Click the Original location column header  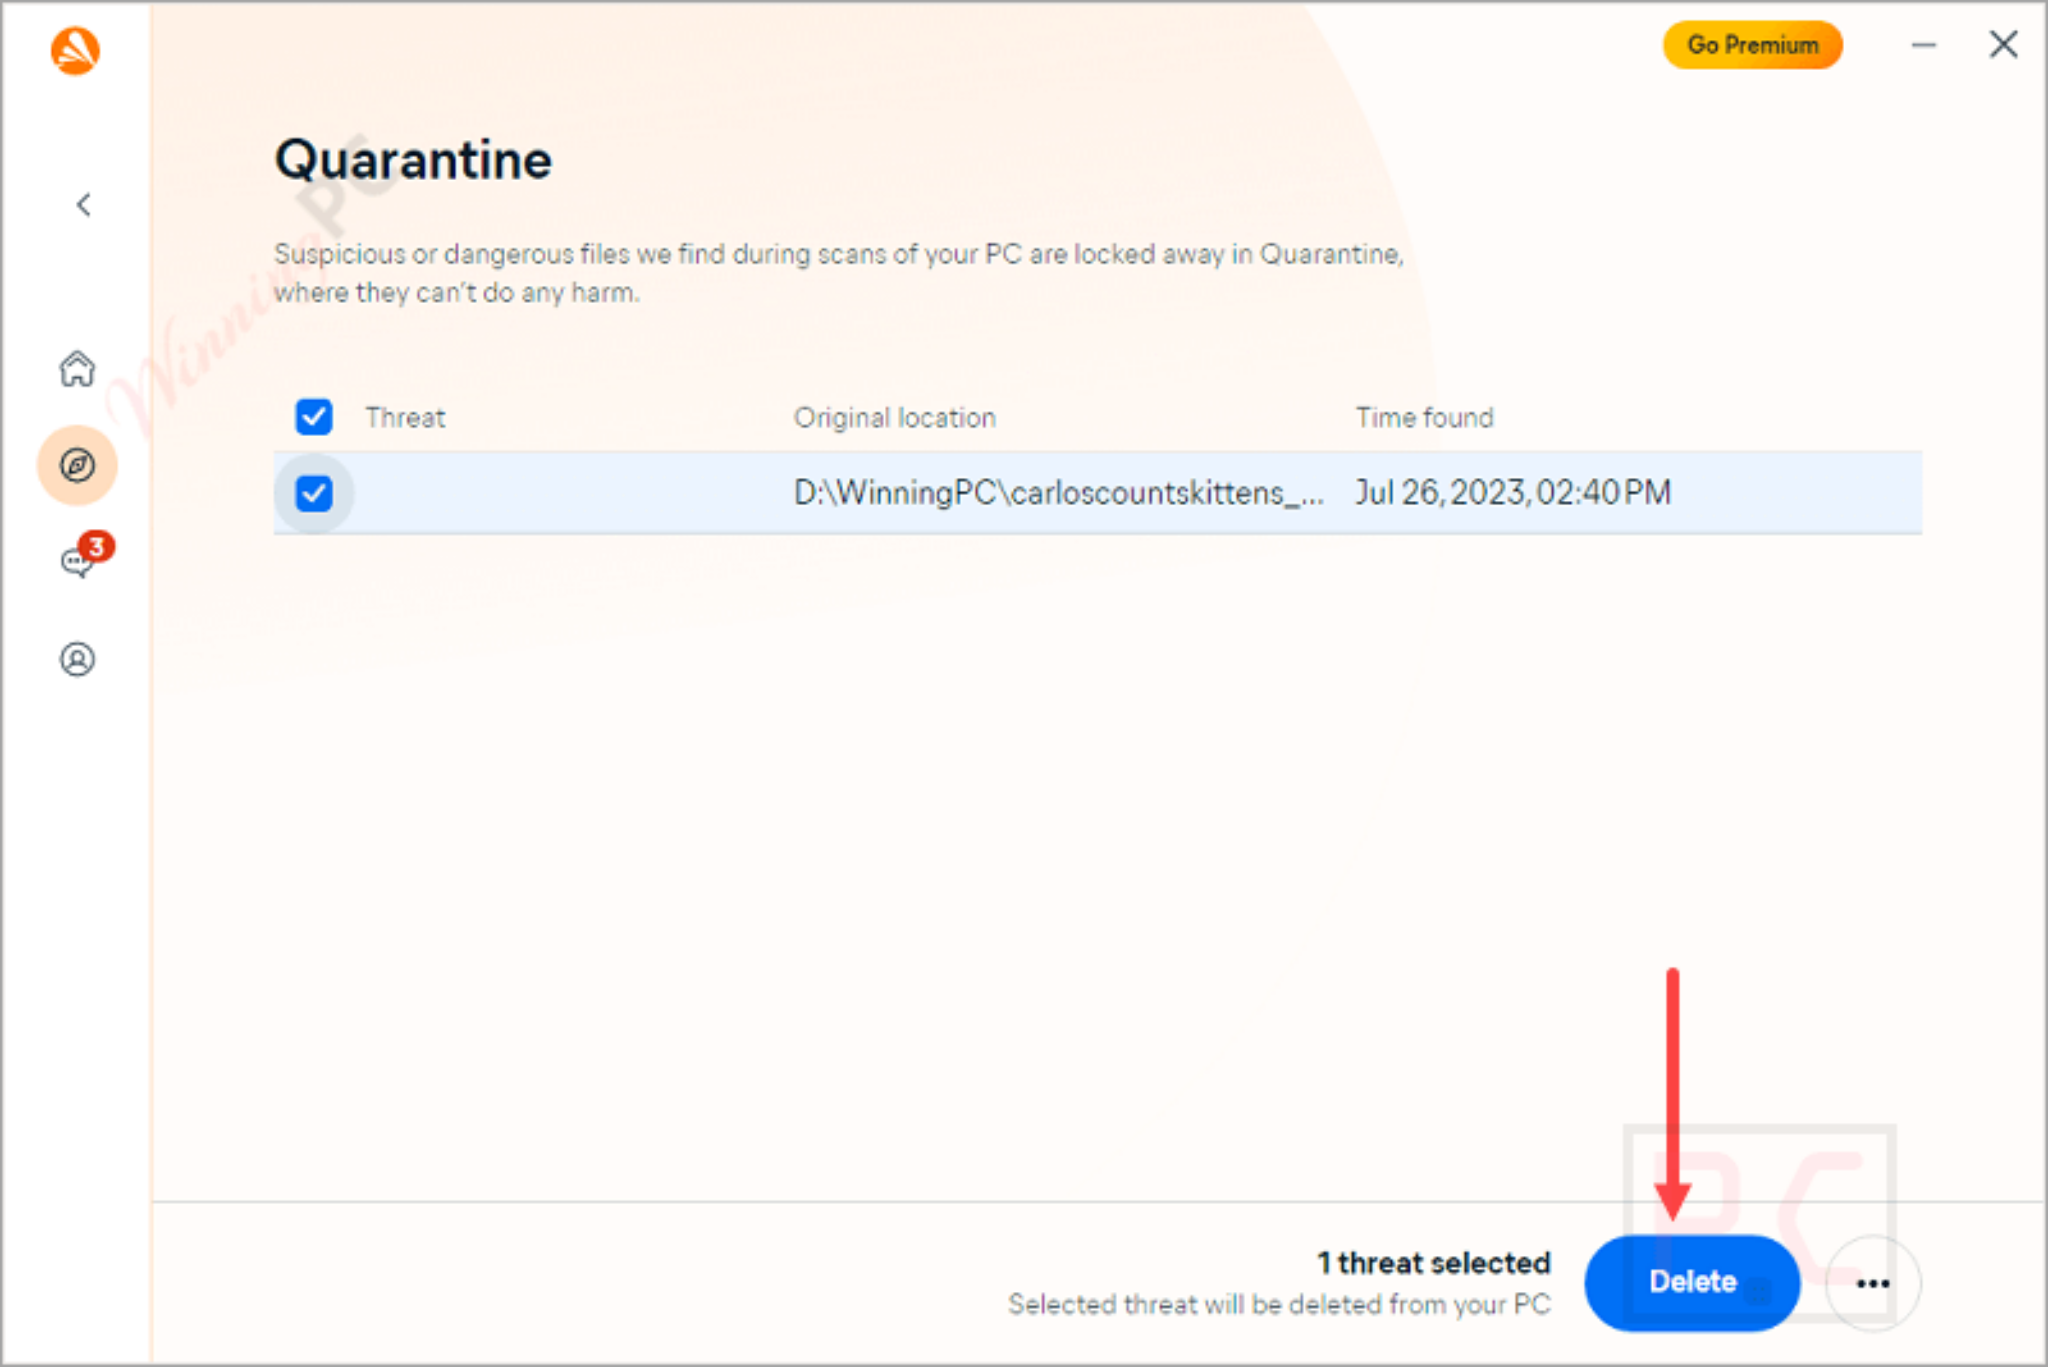pos(894,417)
